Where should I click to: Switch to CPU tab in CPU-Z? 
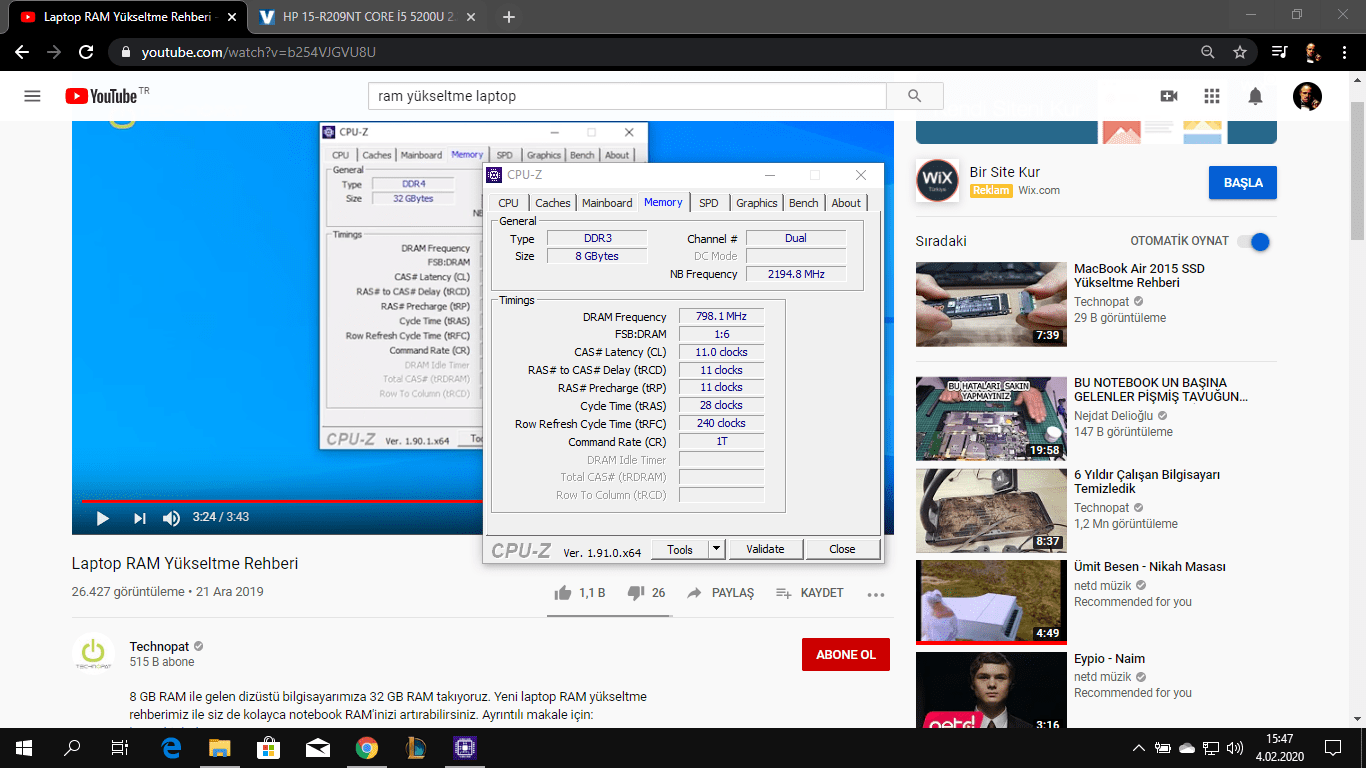(x=509, y=203)
